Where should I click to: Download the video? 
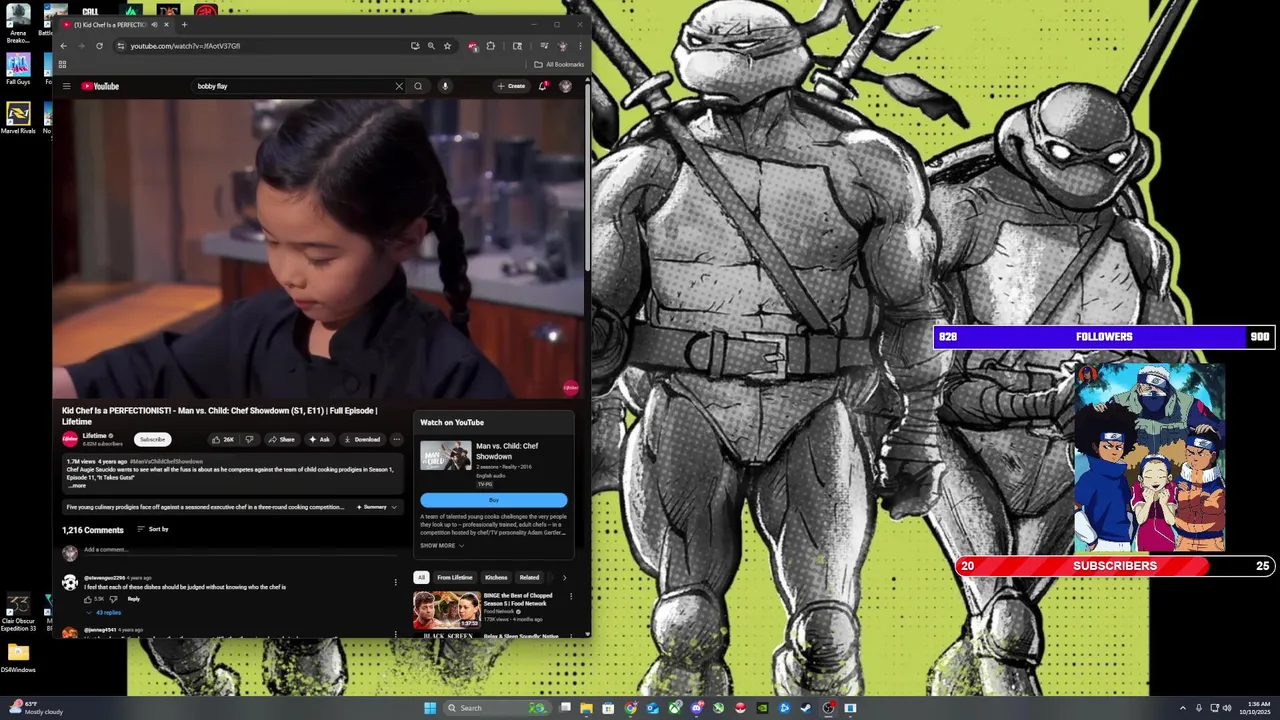361,439
